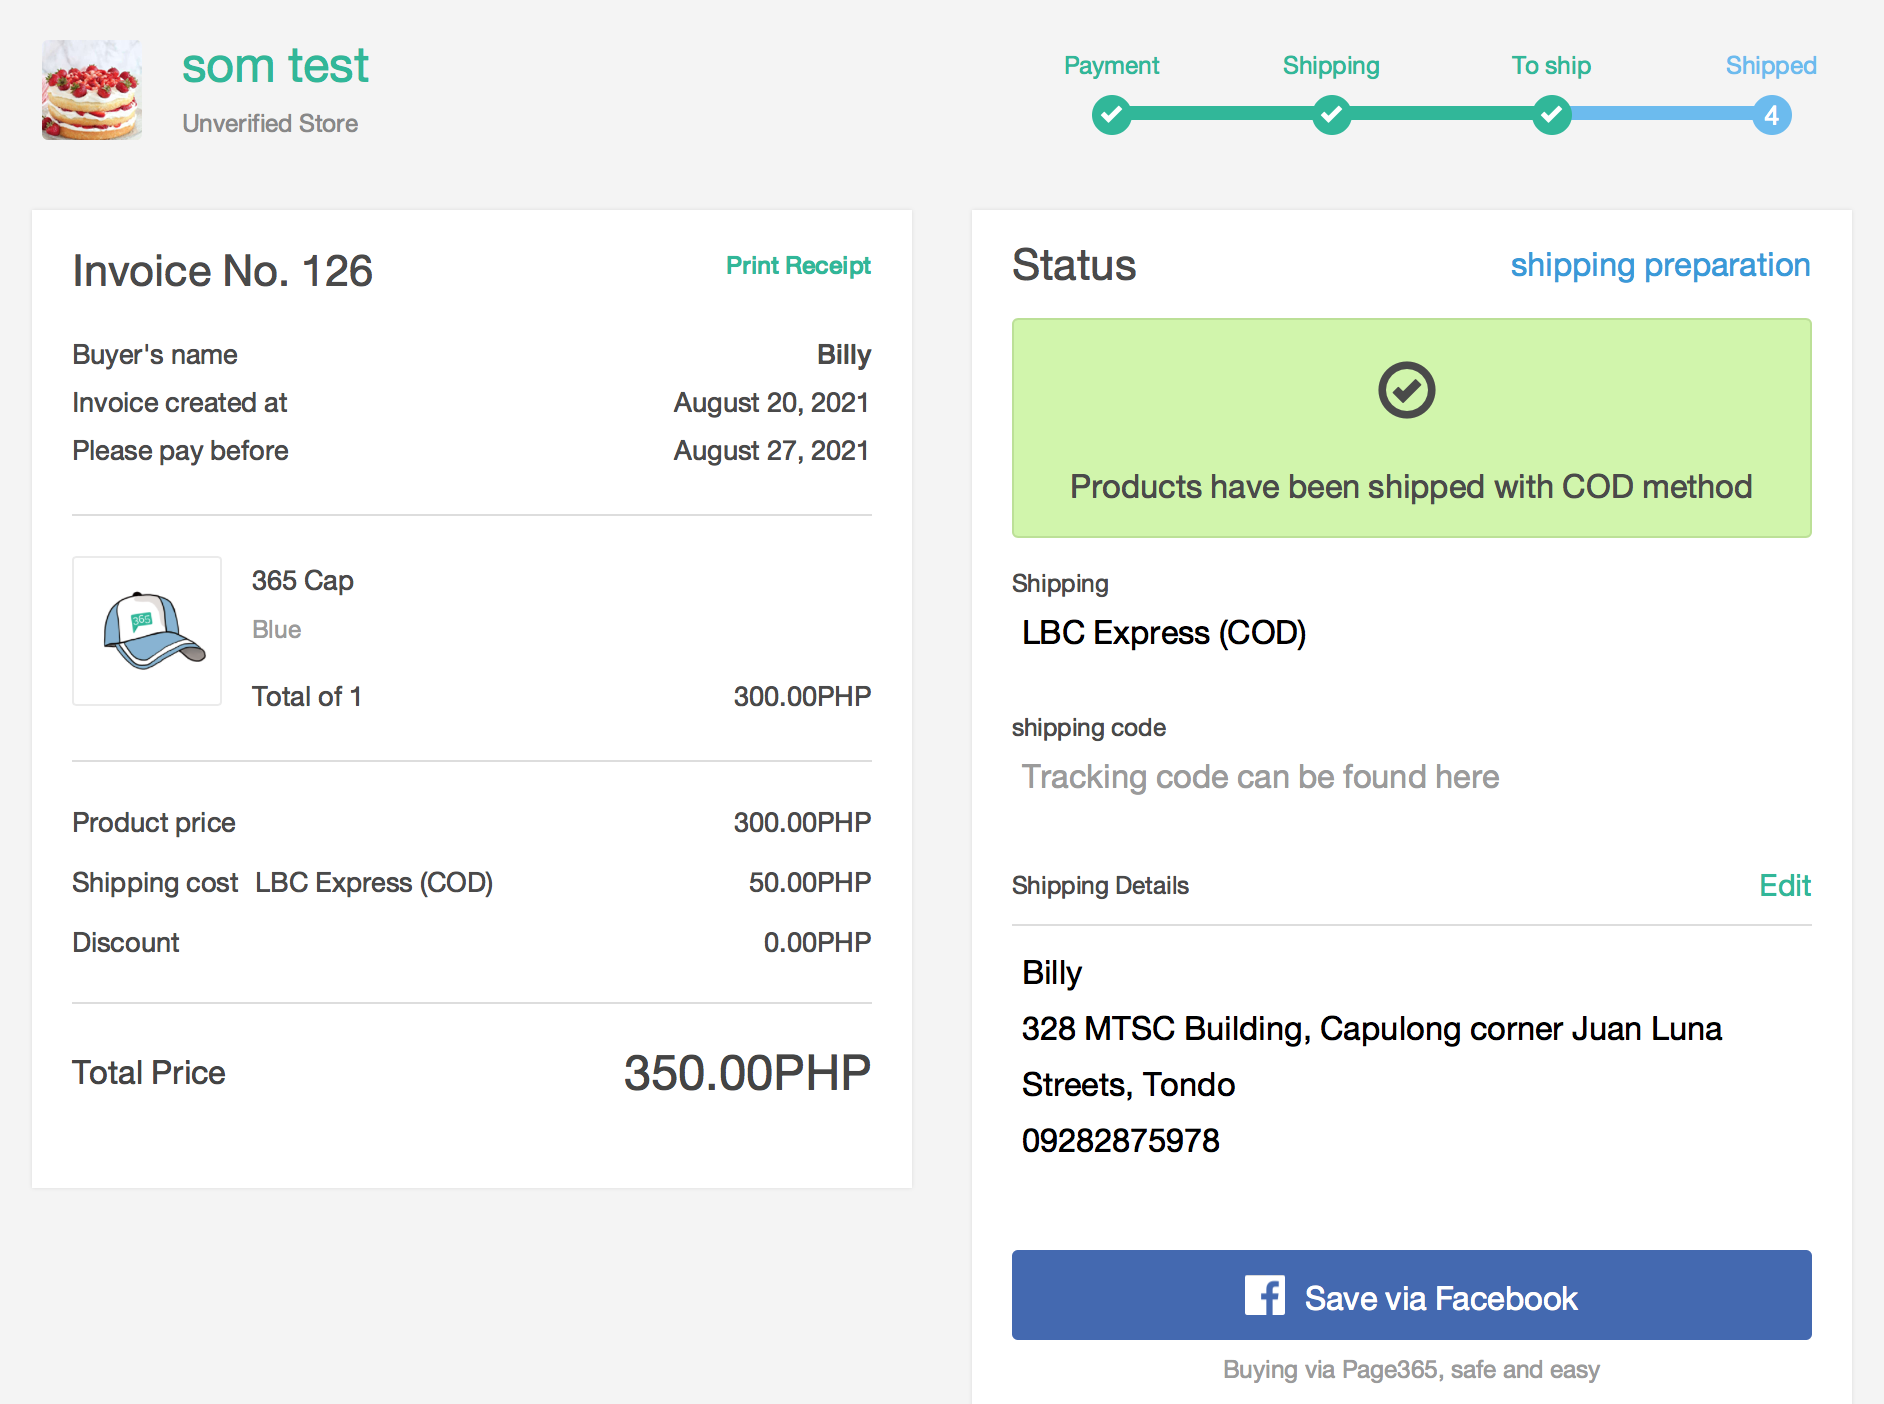
Task: Select the To ship progress label
Action: [1551, 66]
